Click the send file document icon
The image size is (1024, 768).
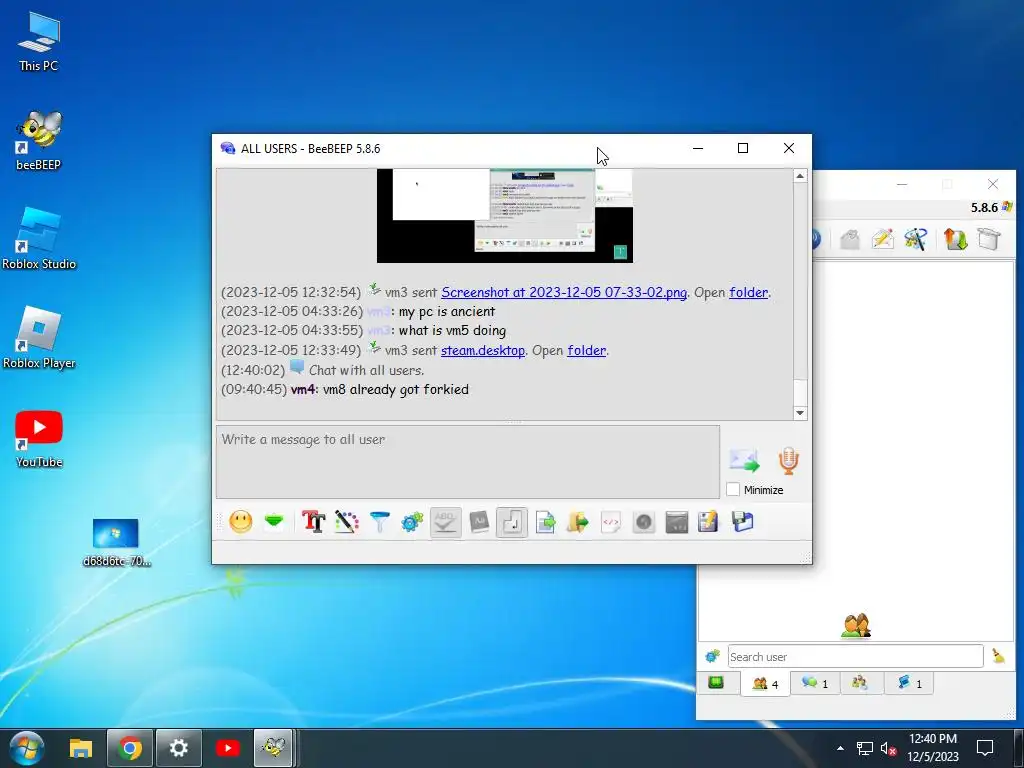545,522
